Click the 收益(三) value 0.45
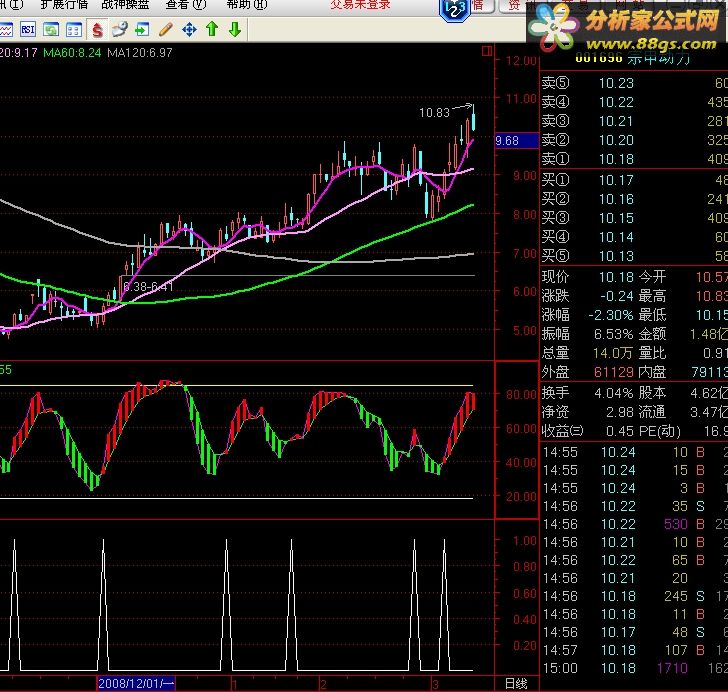The width and height of the screenshot is (728, 692). point(620,431)
